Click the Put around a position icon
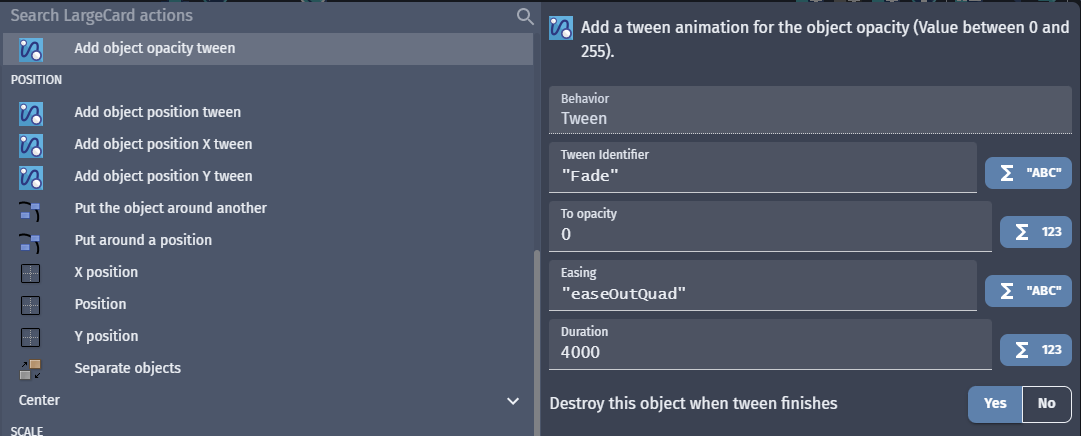 coord(30,241)
